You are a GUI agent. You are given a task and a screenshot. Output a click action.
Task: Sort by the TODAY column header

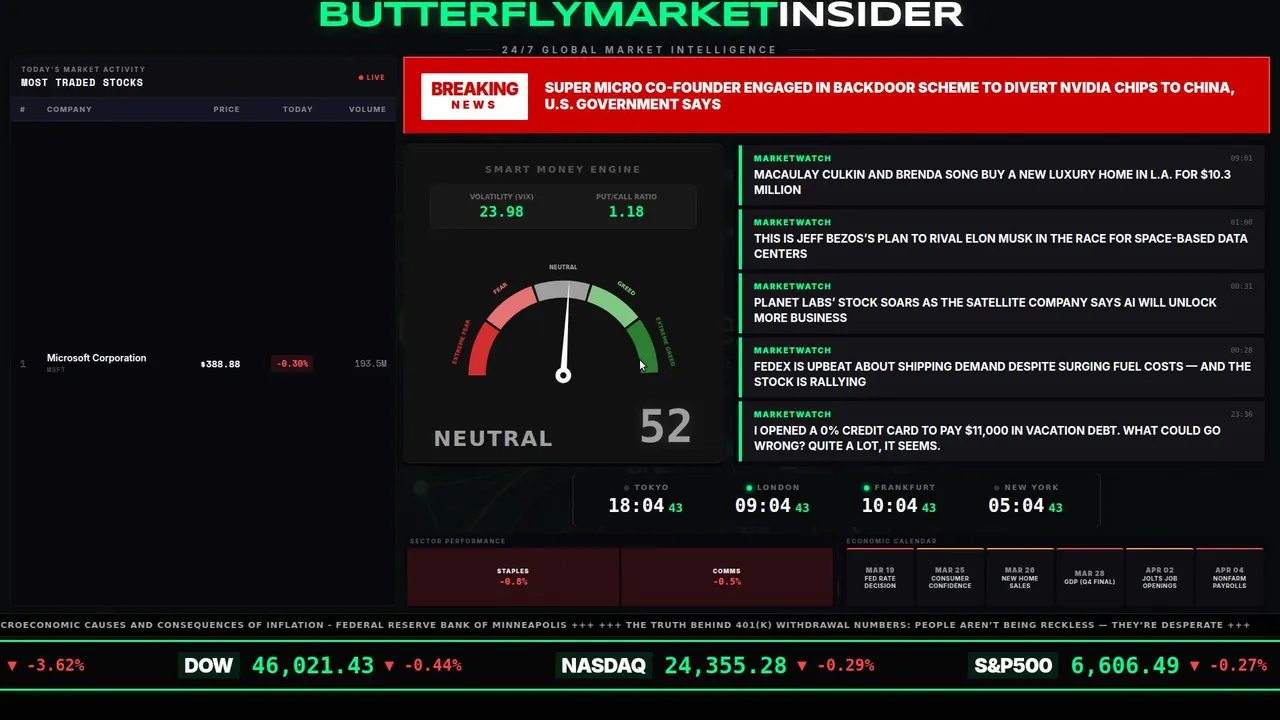[297, 109]
